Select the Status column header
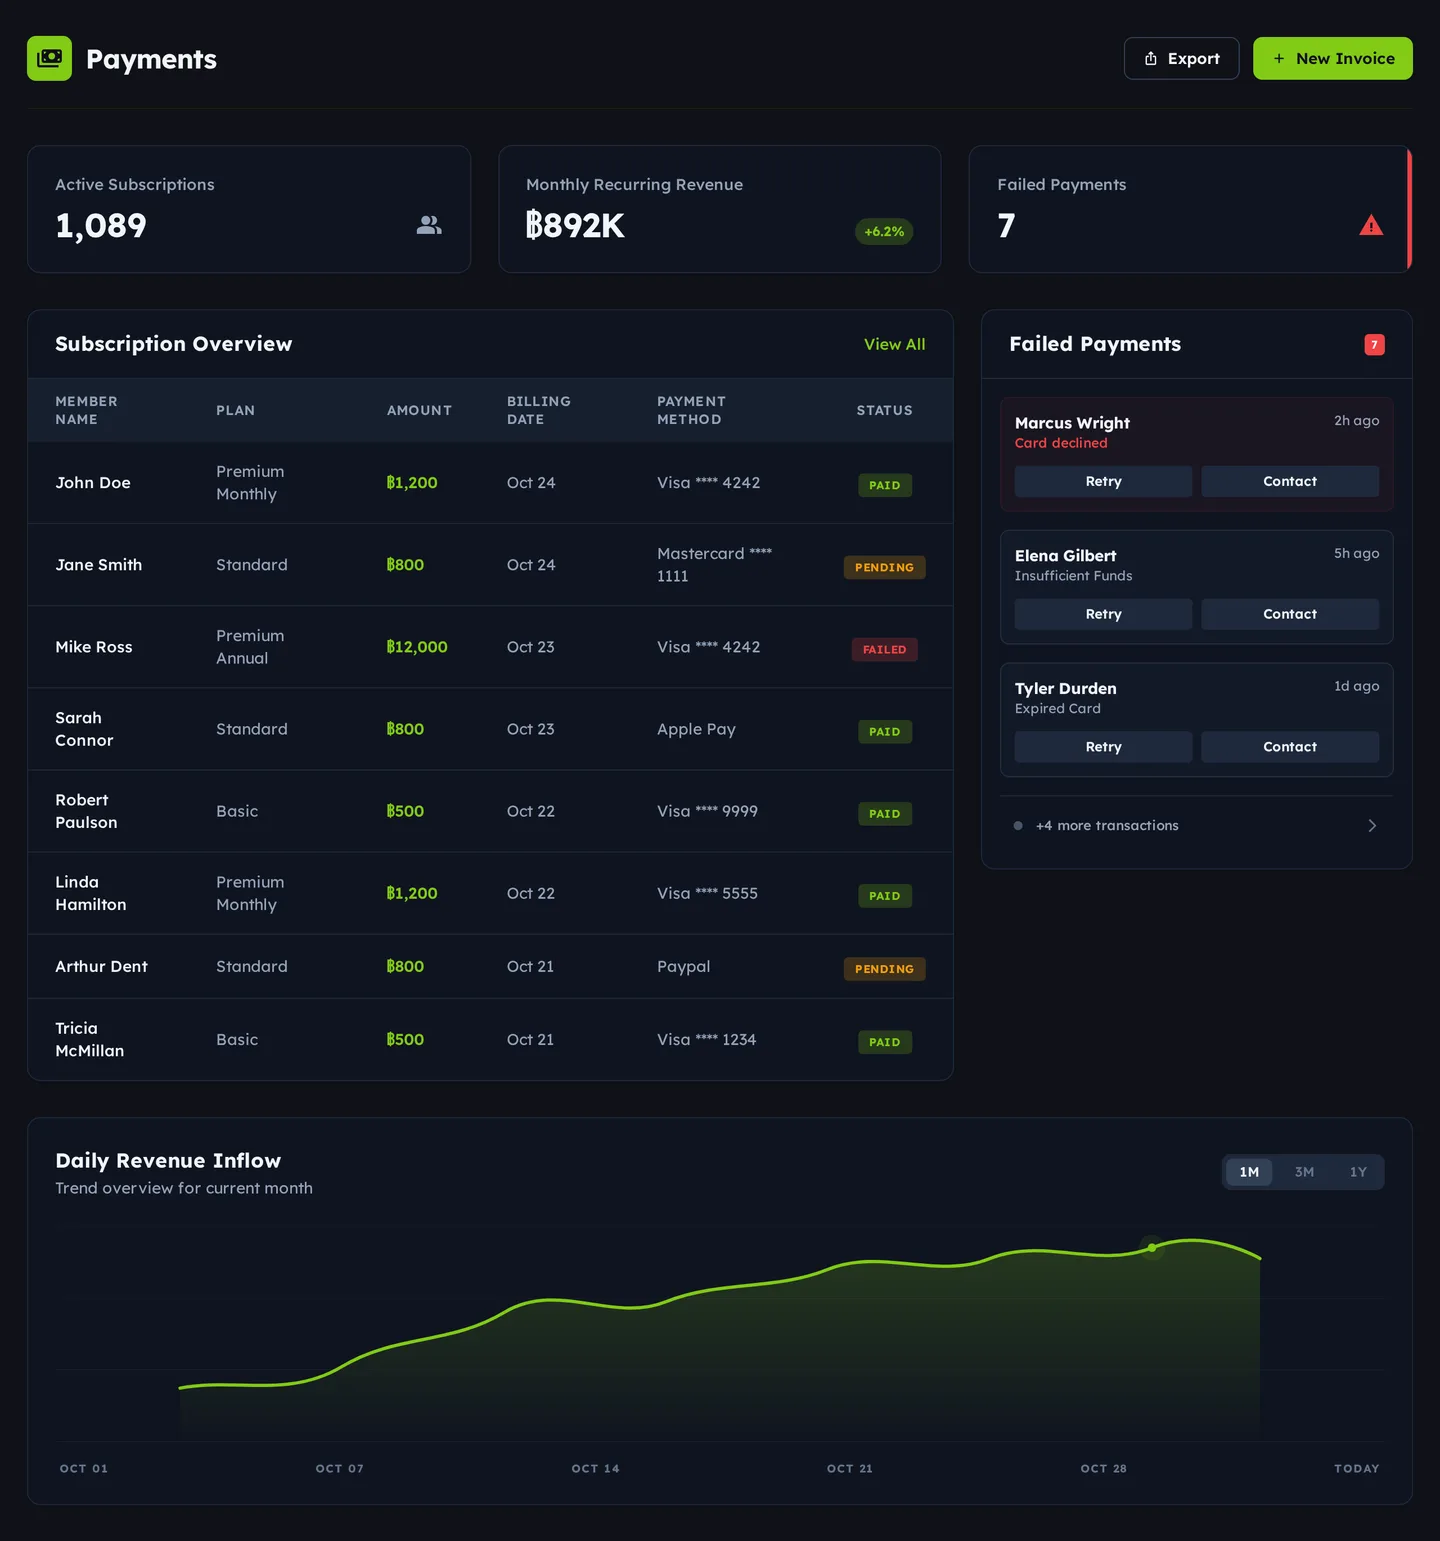Screen dimensions: 1440x1541 tap(884, 410)
